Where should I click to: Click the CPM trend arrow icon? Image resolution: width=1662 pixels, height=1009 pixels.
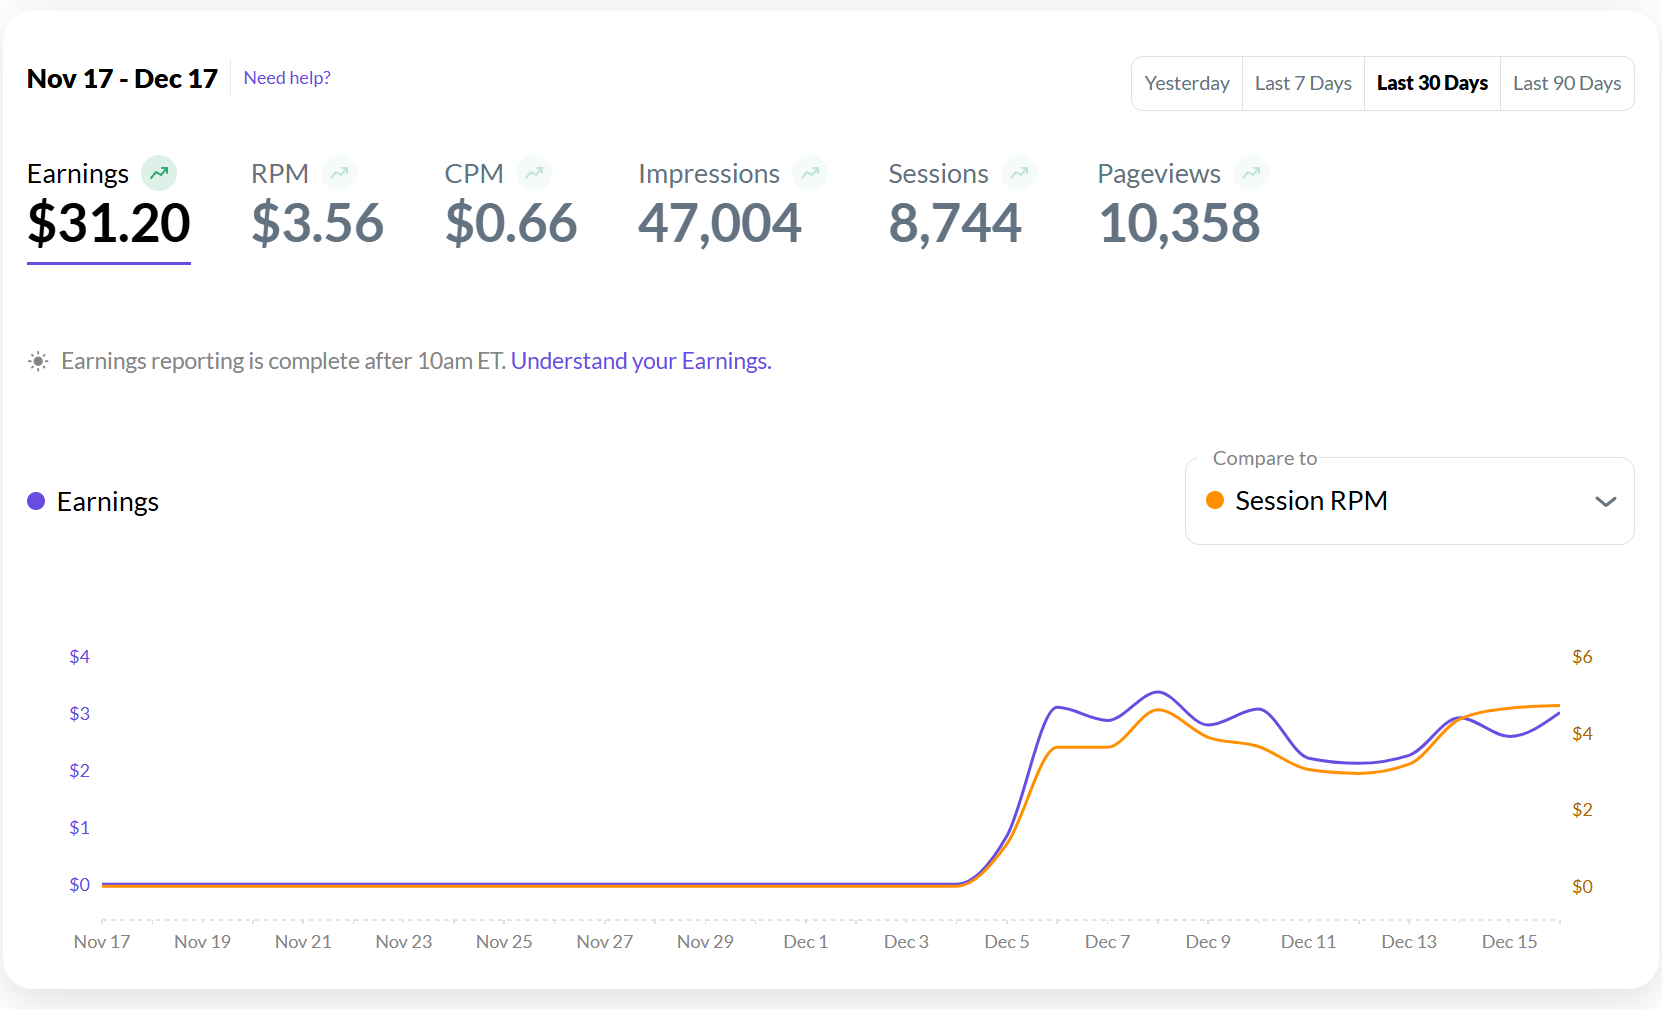point(534,173)
